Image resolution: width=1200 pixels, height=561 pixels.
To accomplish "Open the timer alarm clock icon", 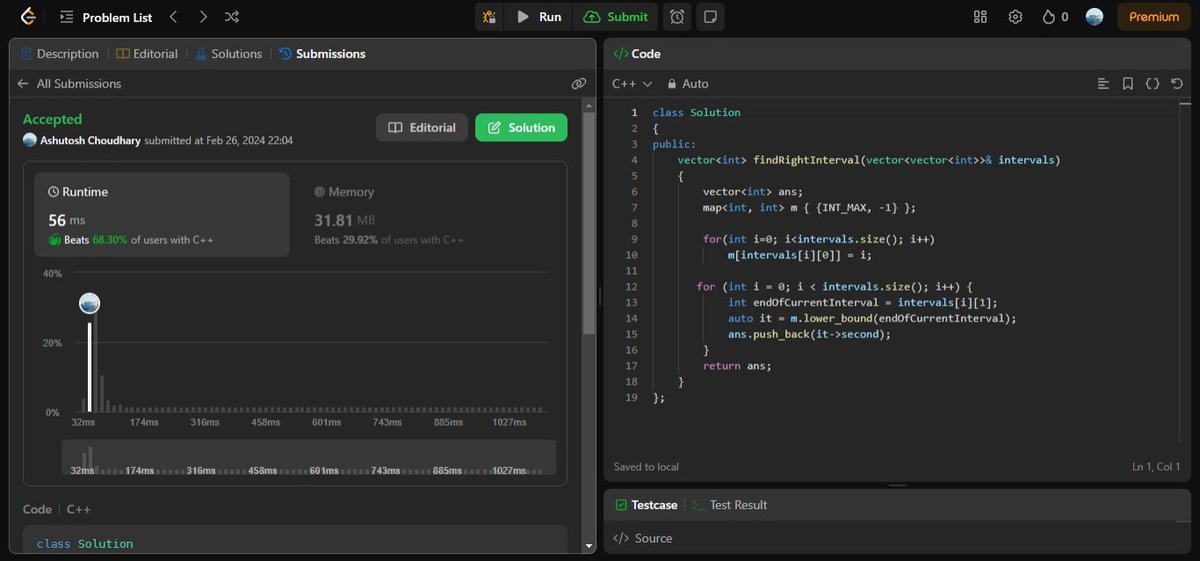I will click(678, 17).
